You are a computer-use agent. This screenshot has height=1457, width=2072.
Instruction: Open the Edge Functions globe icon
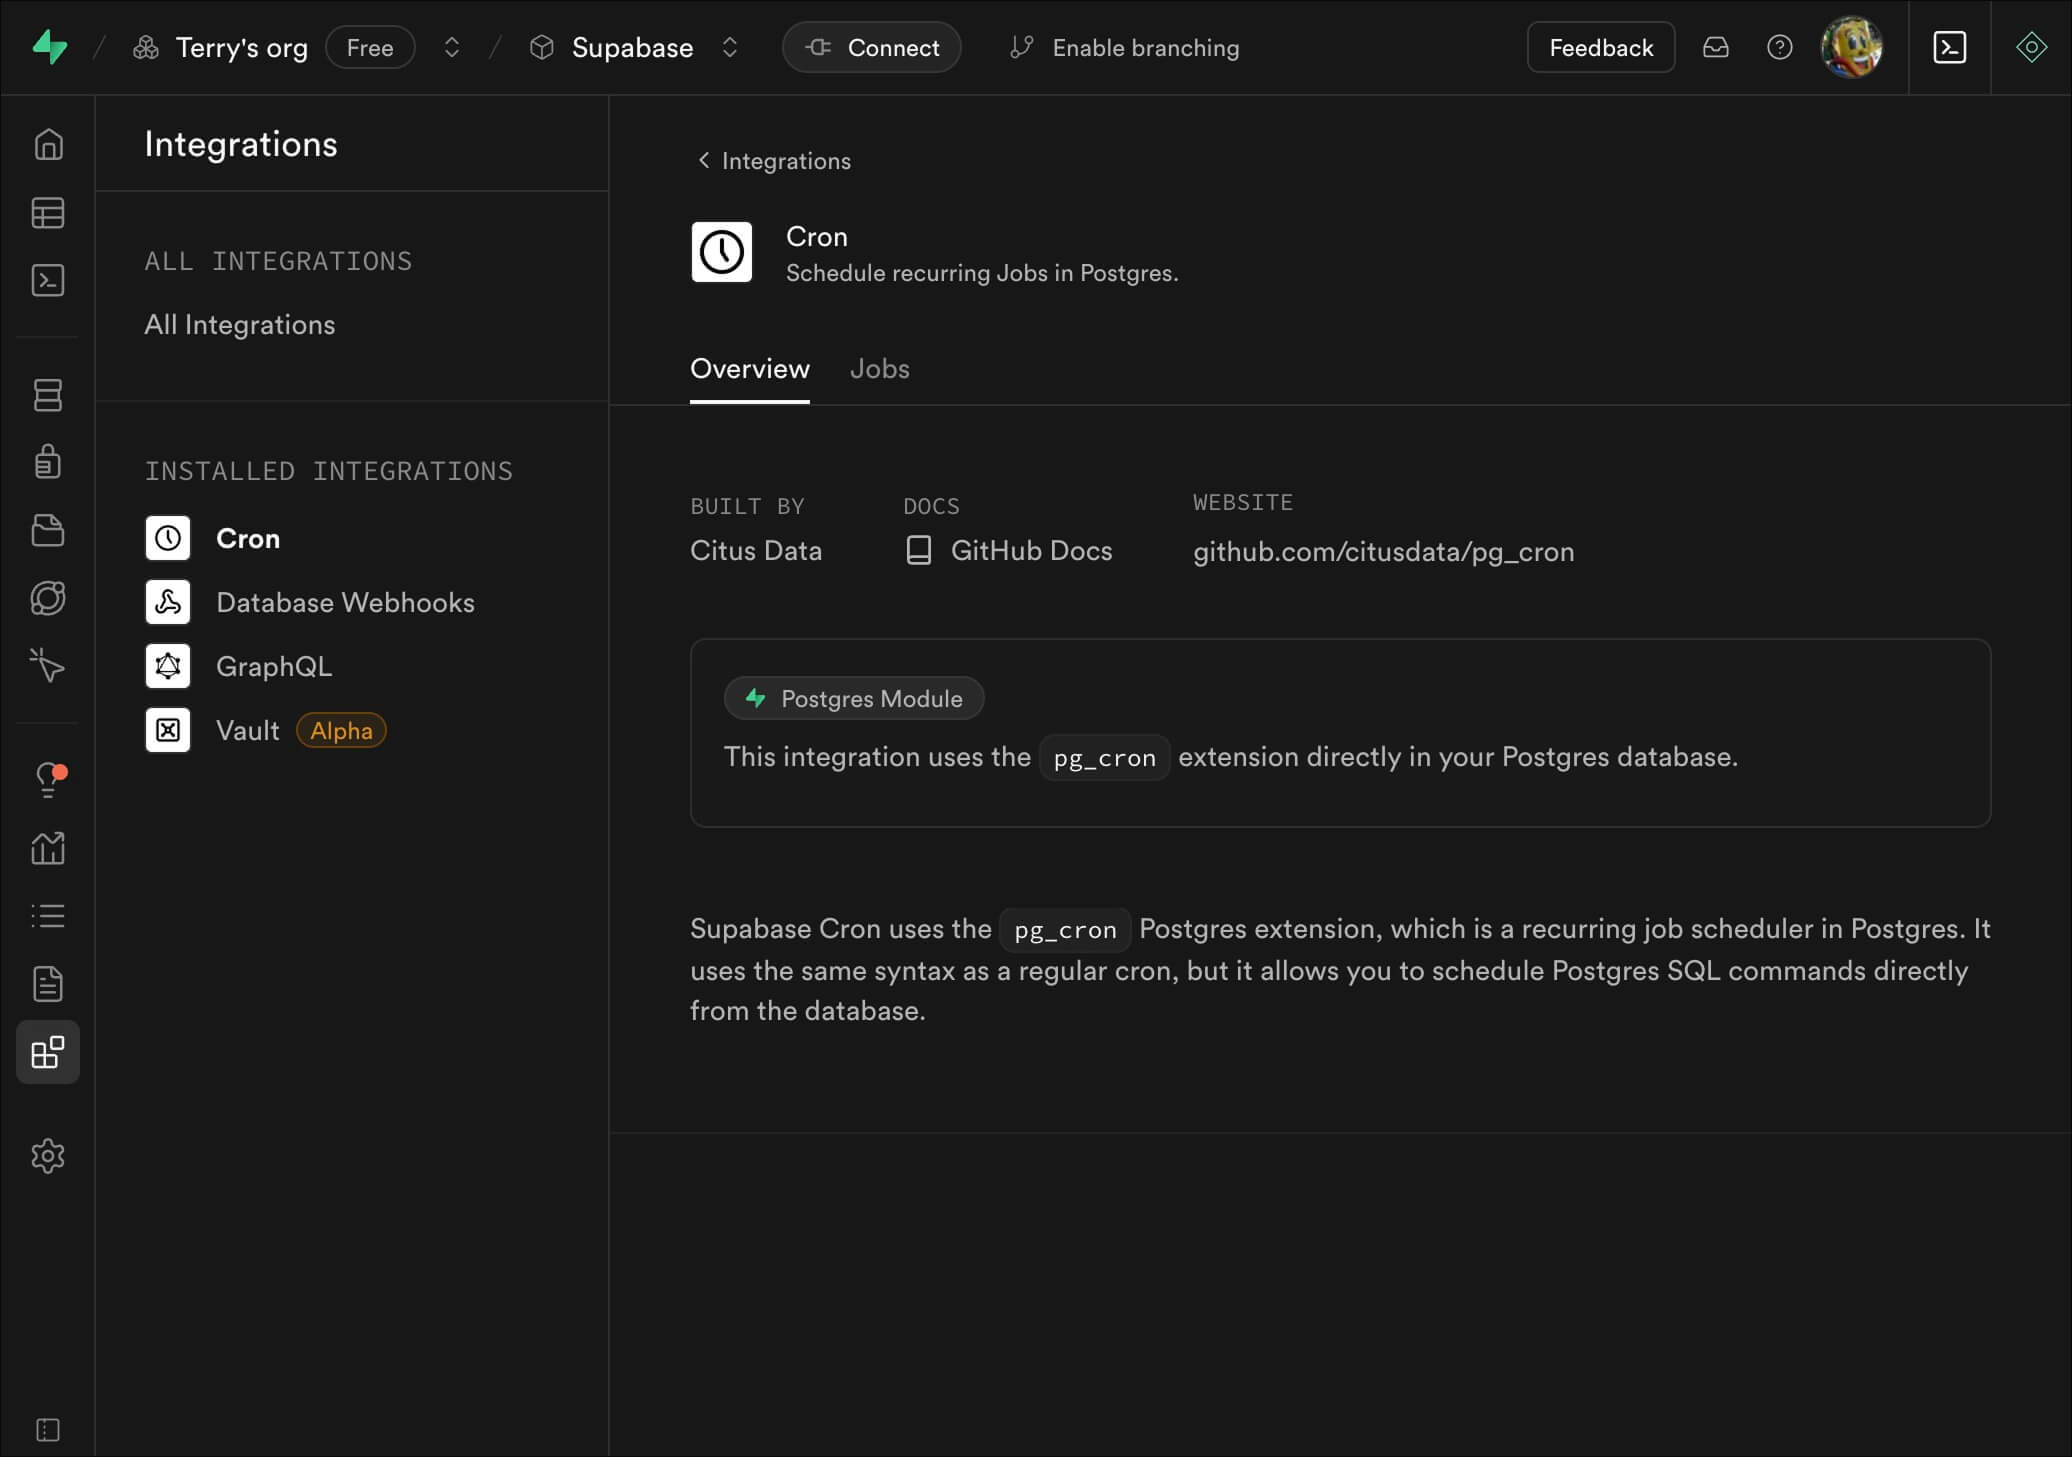click(48, 598)
